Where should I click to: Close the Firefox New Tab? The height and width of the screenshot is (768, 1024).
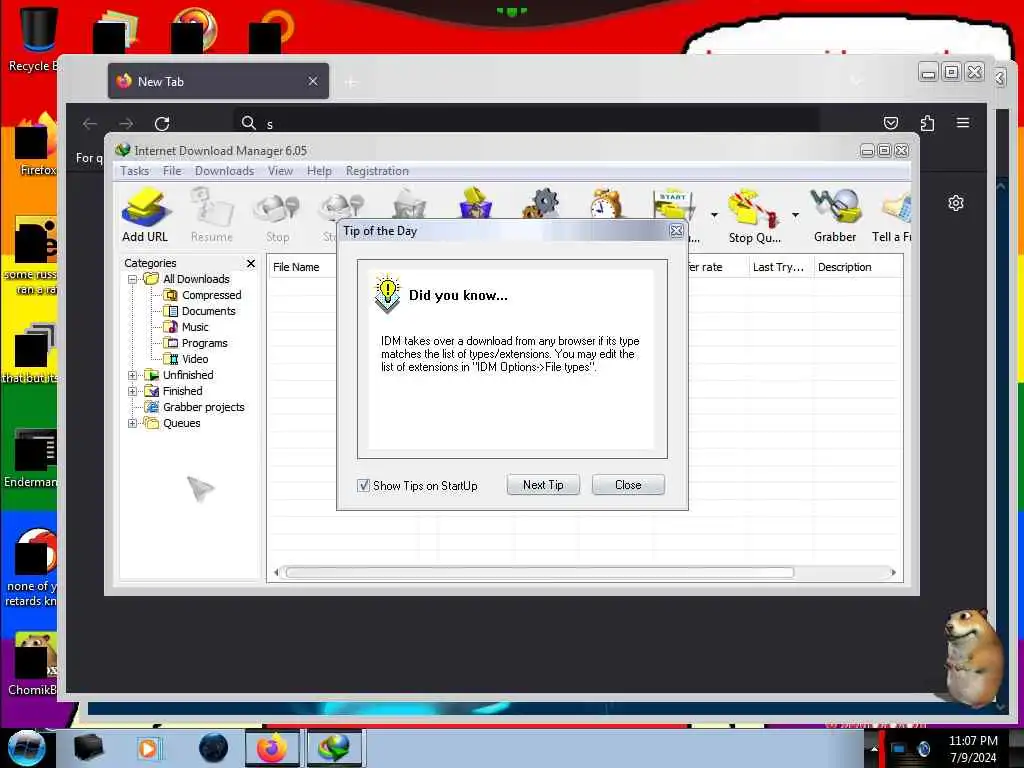tap(313, 81)
